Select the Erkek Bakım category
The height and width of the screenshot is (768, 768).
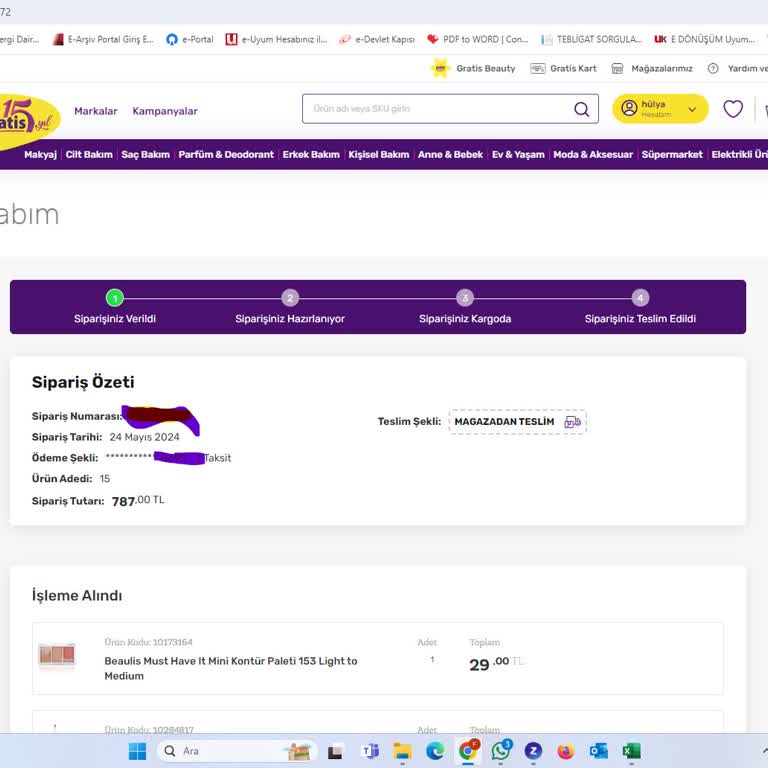coord(311,154)
